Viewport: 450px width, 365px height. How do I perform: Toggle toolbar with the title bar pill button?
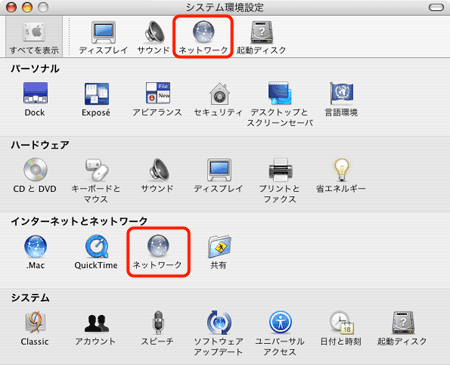tap(436, 7)
